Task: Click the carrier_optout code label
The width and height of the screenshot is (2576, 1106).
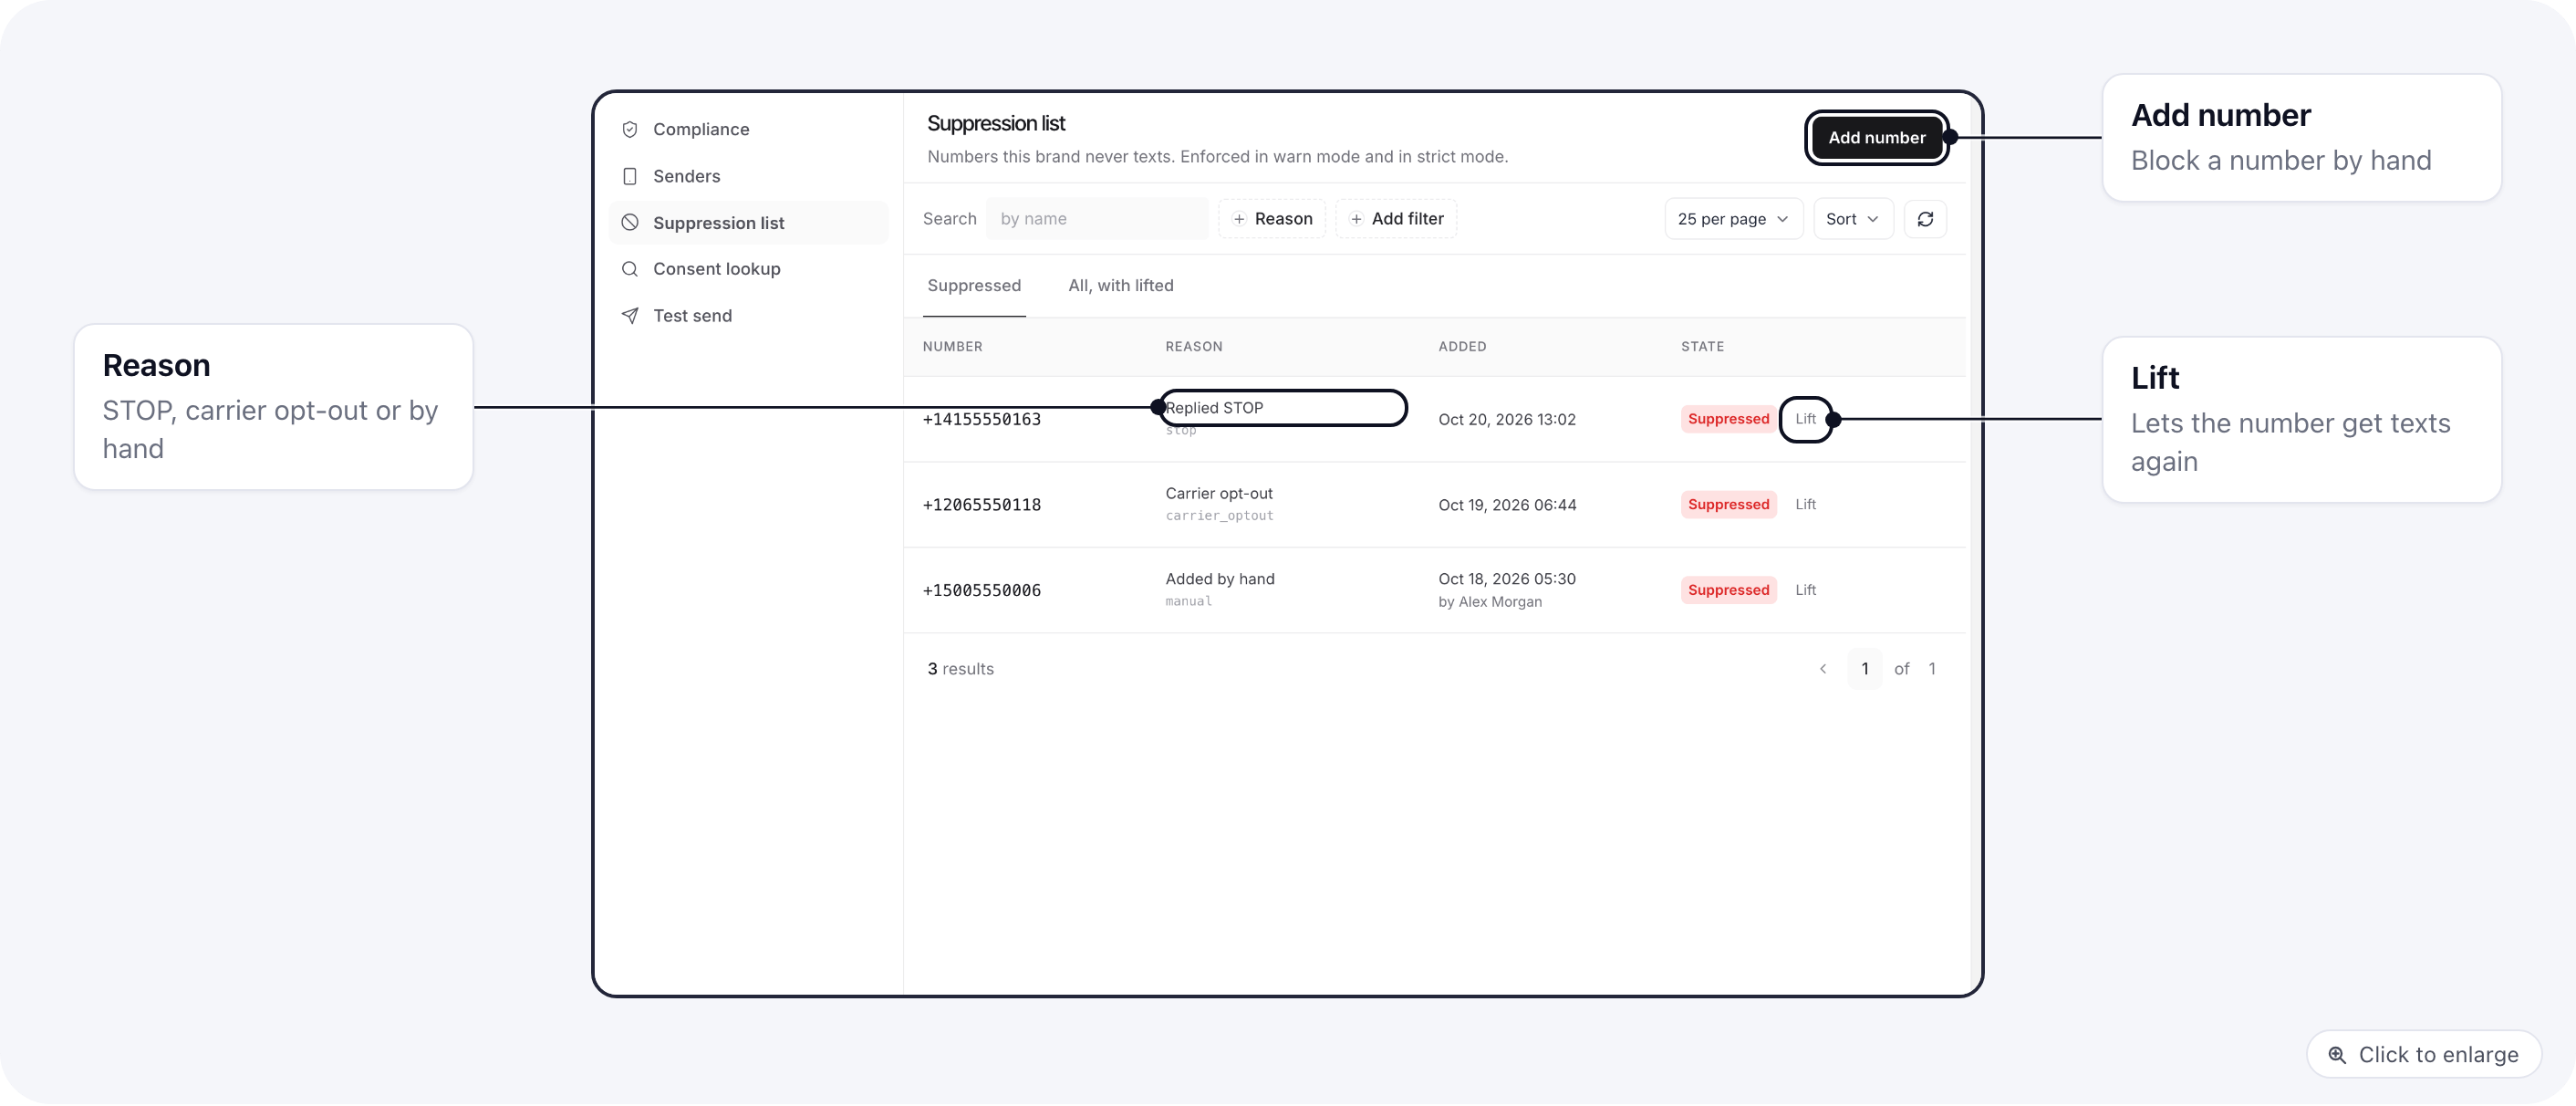Action: pyautogui.click(x=1219, y=516)
